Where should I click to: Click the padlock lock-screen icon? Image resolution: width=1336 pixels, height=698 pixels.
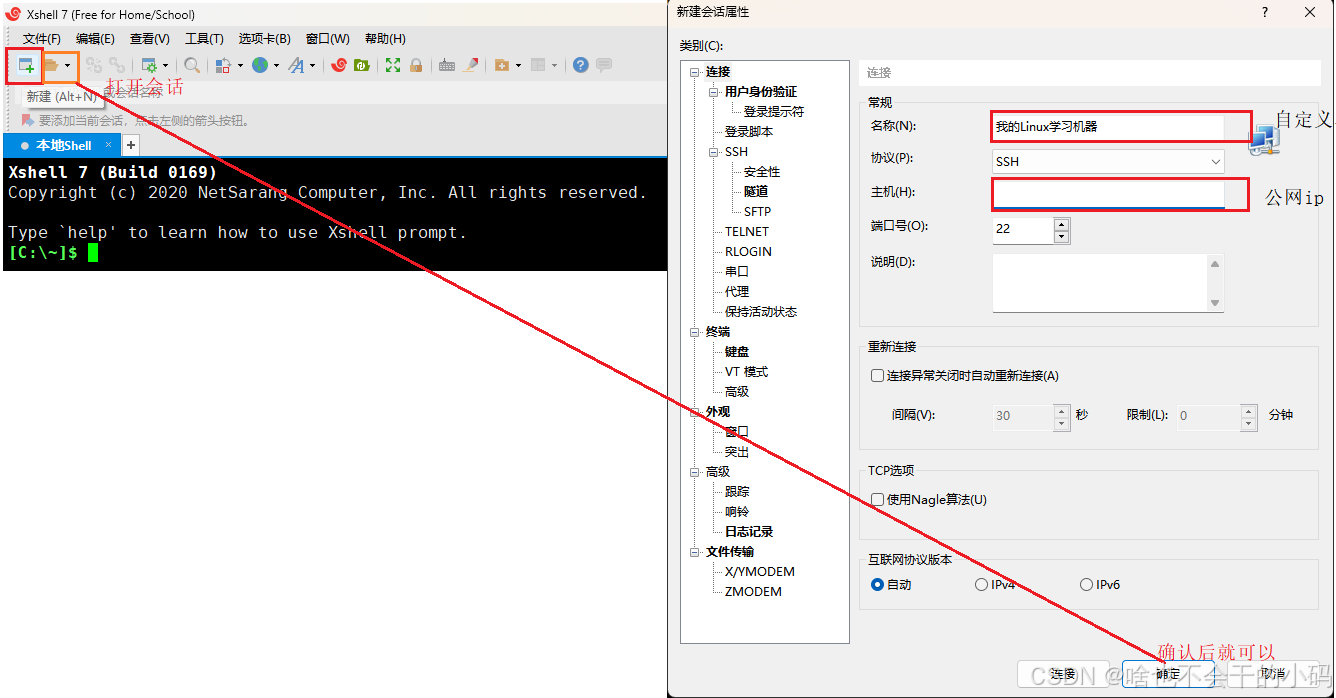coord(416,66)
